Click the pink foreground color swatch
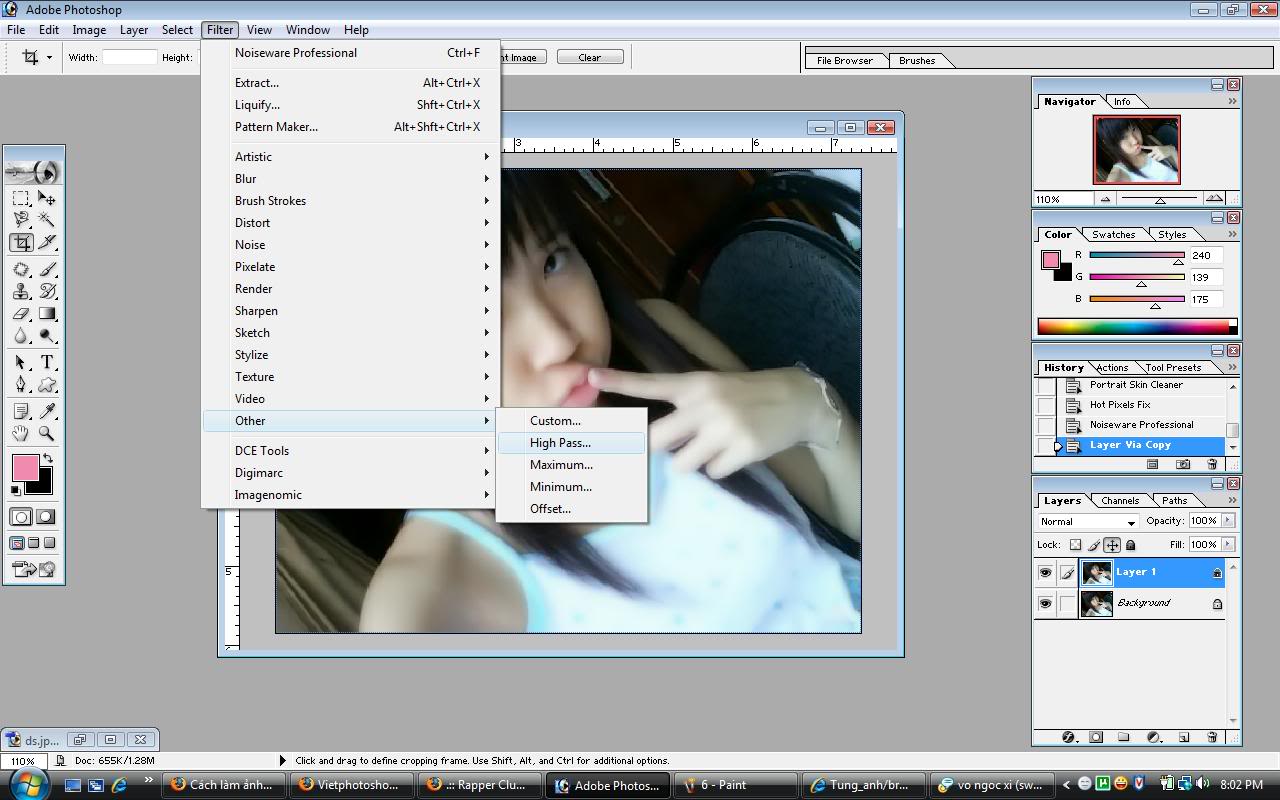Image resolution: width=1280 pixels, height=800 pixels. click(25, 467)
